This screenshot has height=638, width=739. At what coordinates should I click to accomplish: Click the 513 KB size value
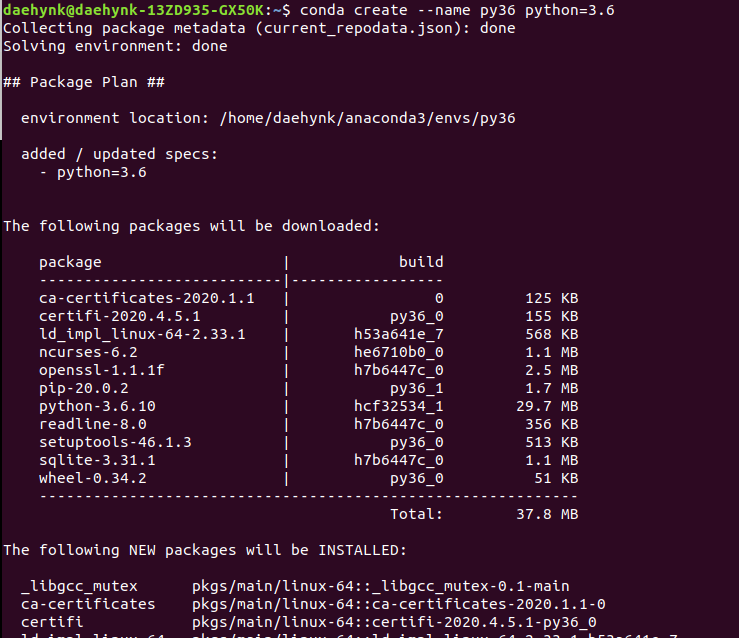(x=552, y=442)
